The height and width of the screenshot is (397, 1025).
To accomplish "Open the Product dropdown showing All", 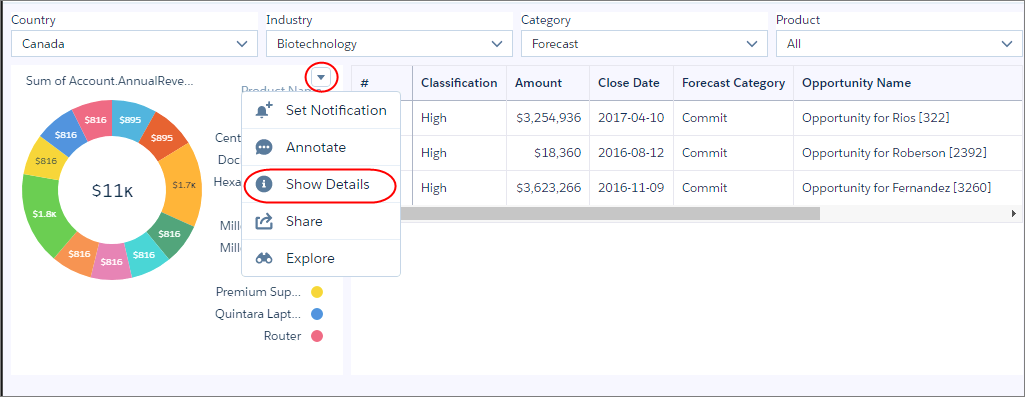I will pos(899,44).
